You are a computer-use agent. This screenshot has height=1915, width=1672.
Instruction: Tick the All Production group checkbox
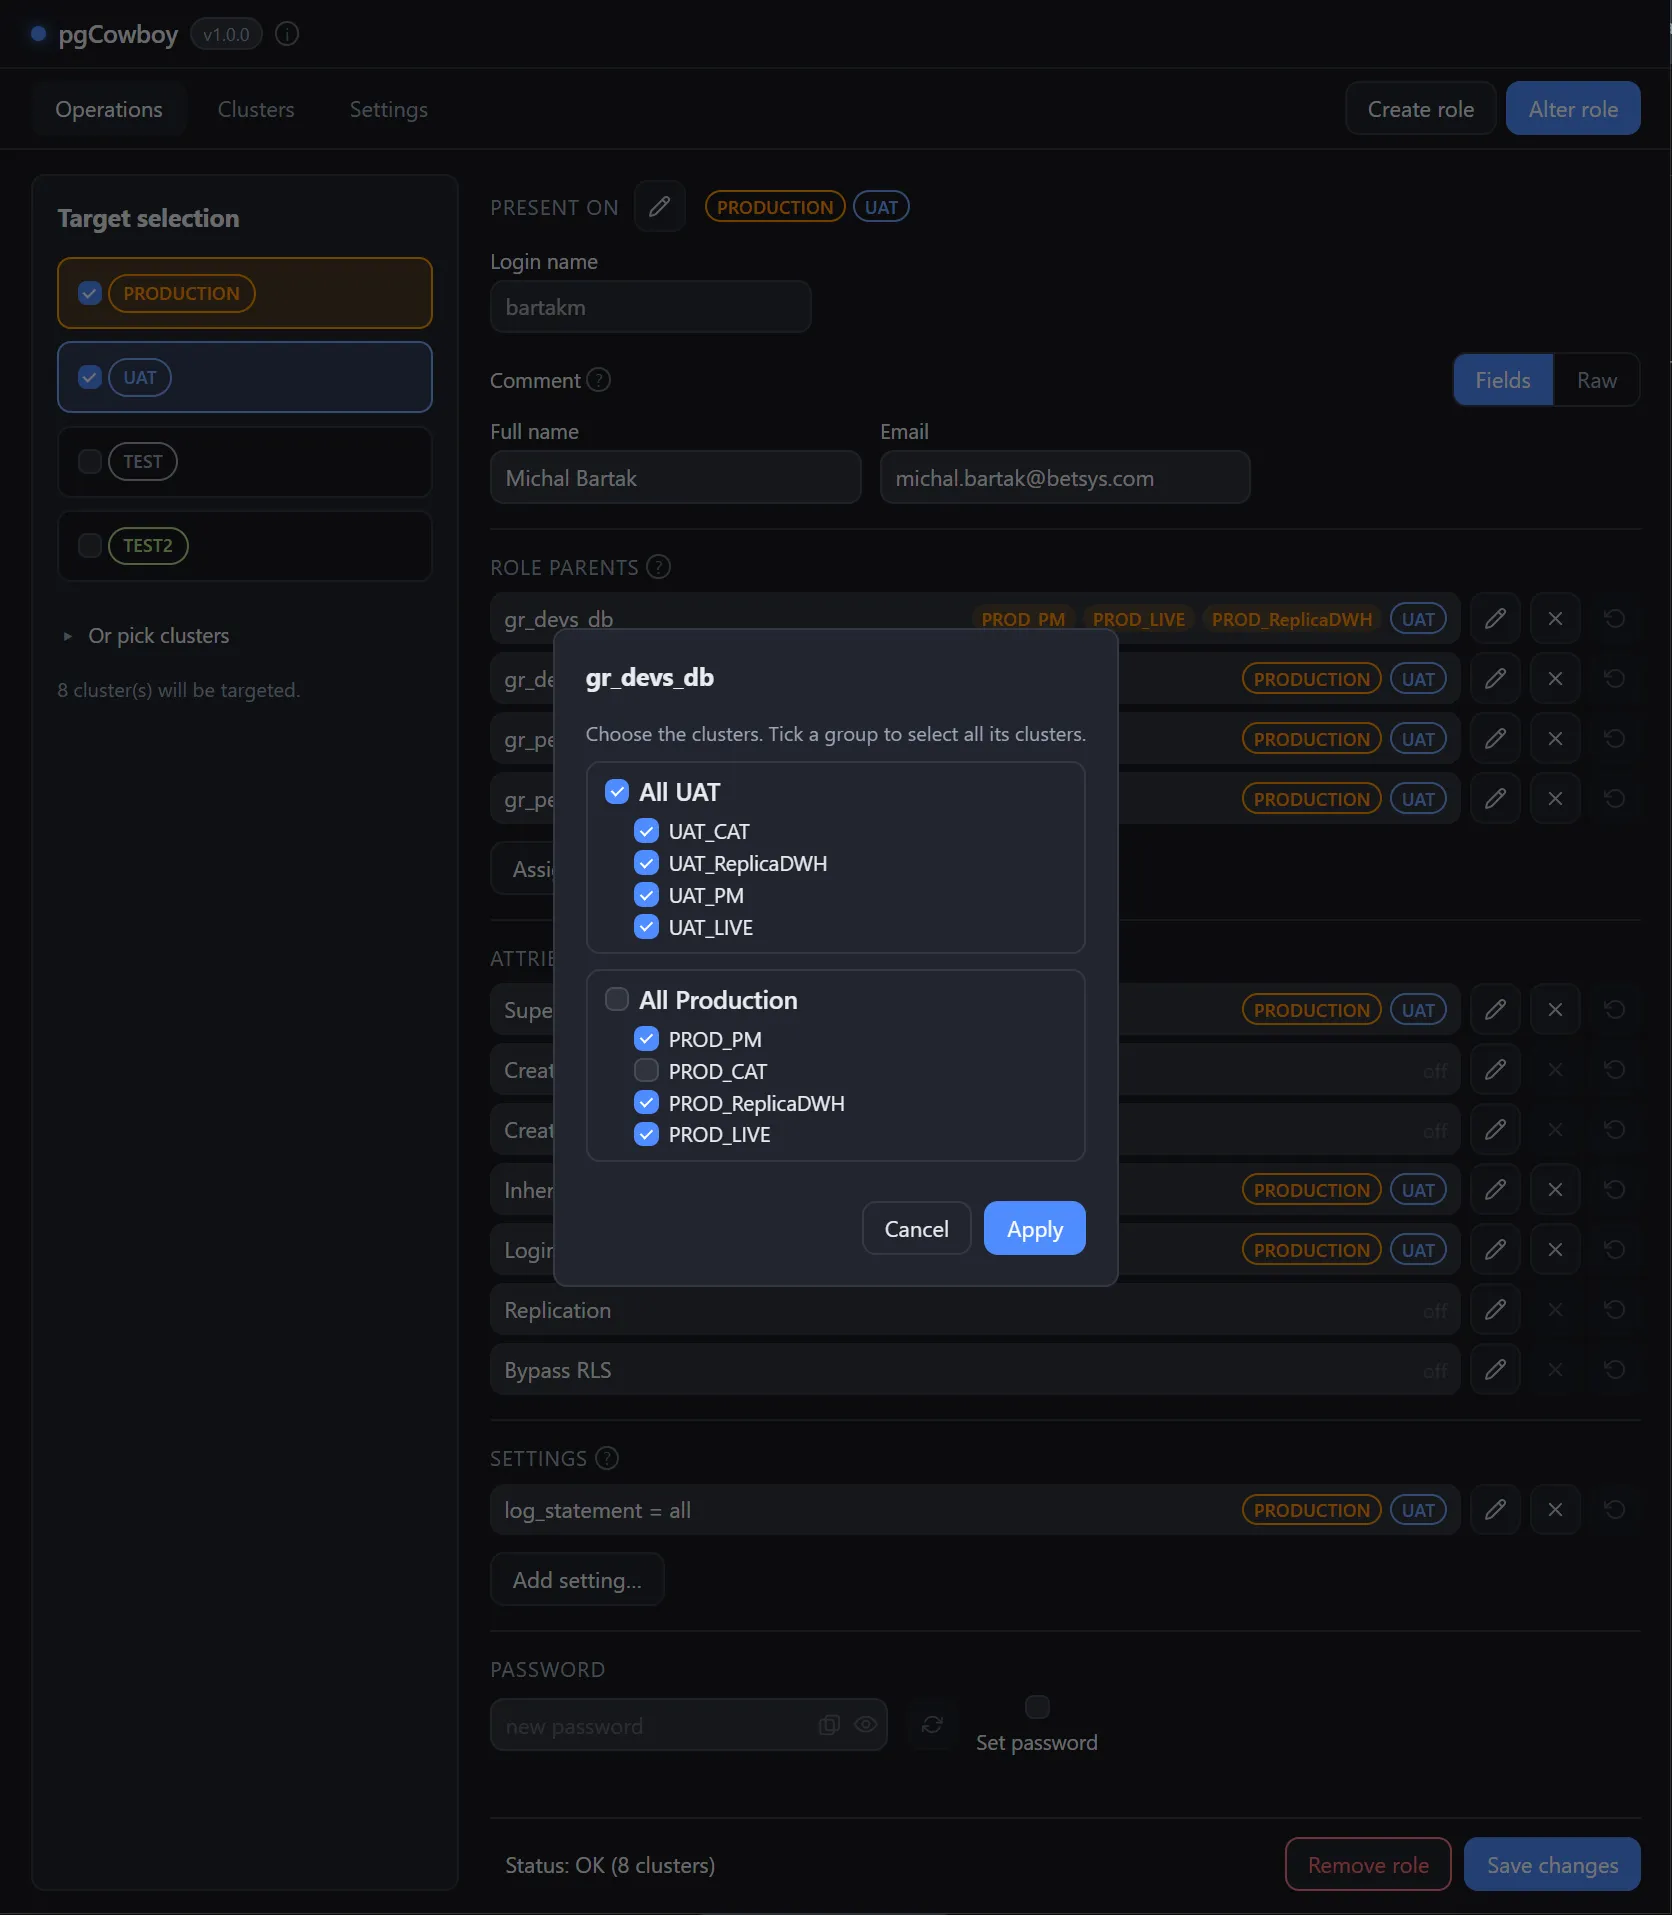coord(617,1000)
